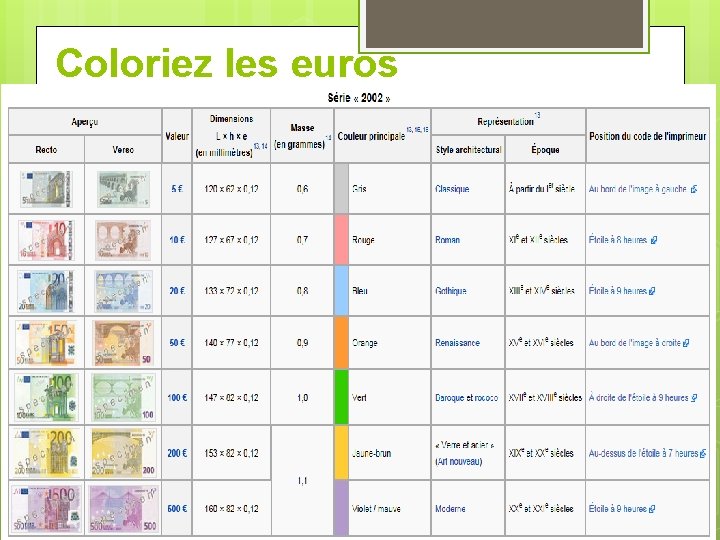Select the 500 euro verso banknote image
The height and width of the screenshot is (540, 720).
[124, 508]
